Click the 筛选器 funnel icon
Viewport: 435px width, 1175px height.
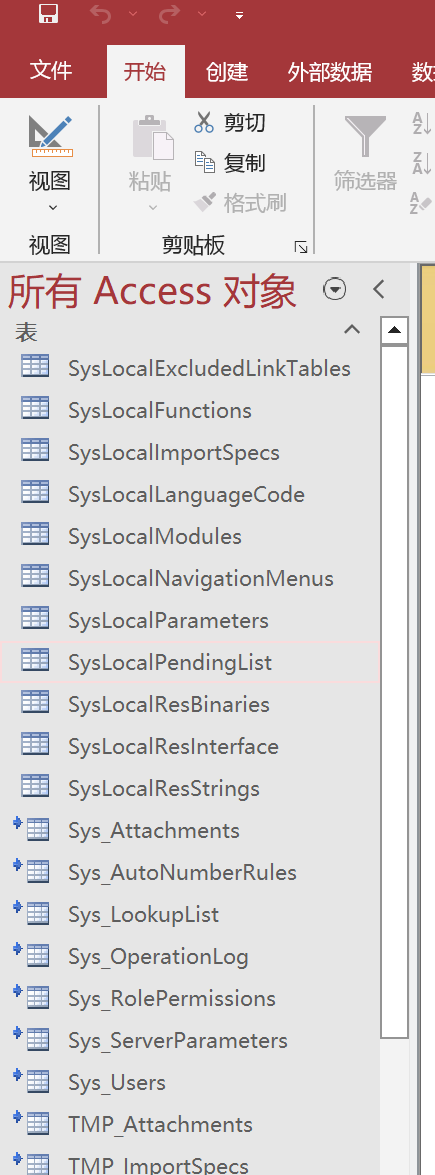coord(364,136)
